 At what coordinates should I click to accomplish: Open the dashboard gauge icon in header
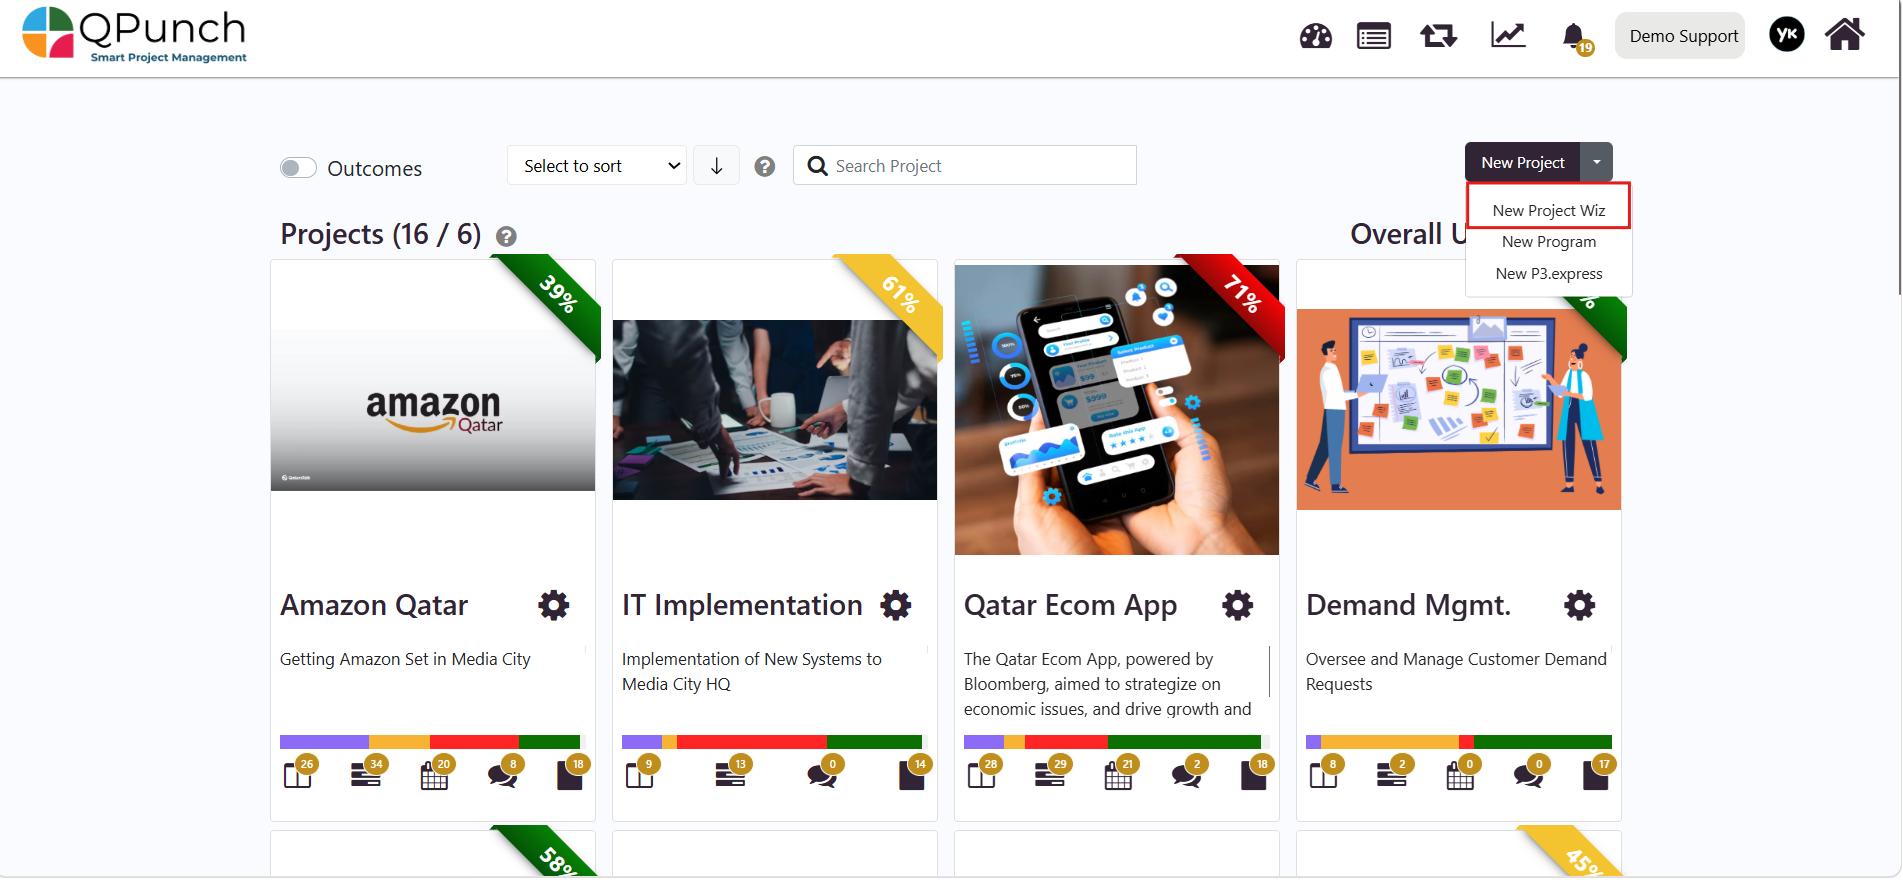coord(1315,36)
